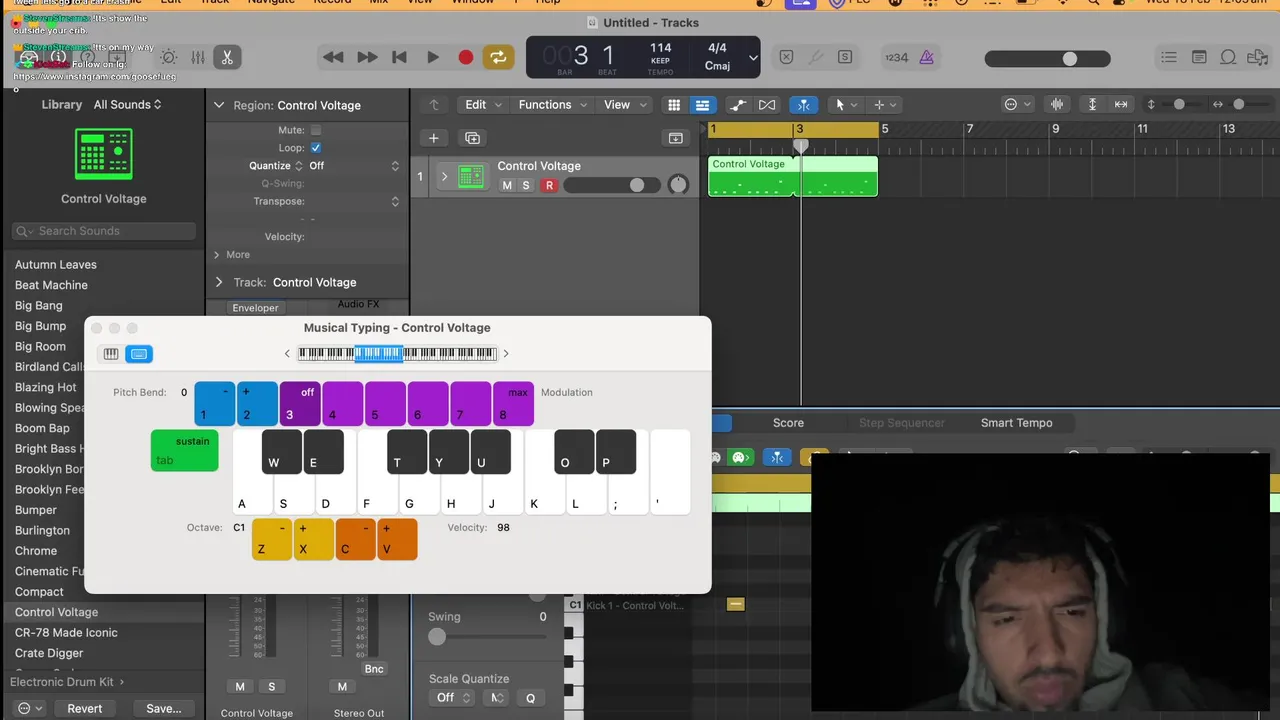Click the Solo S button in control bar

pyautogui.click(x=845, y=58)
